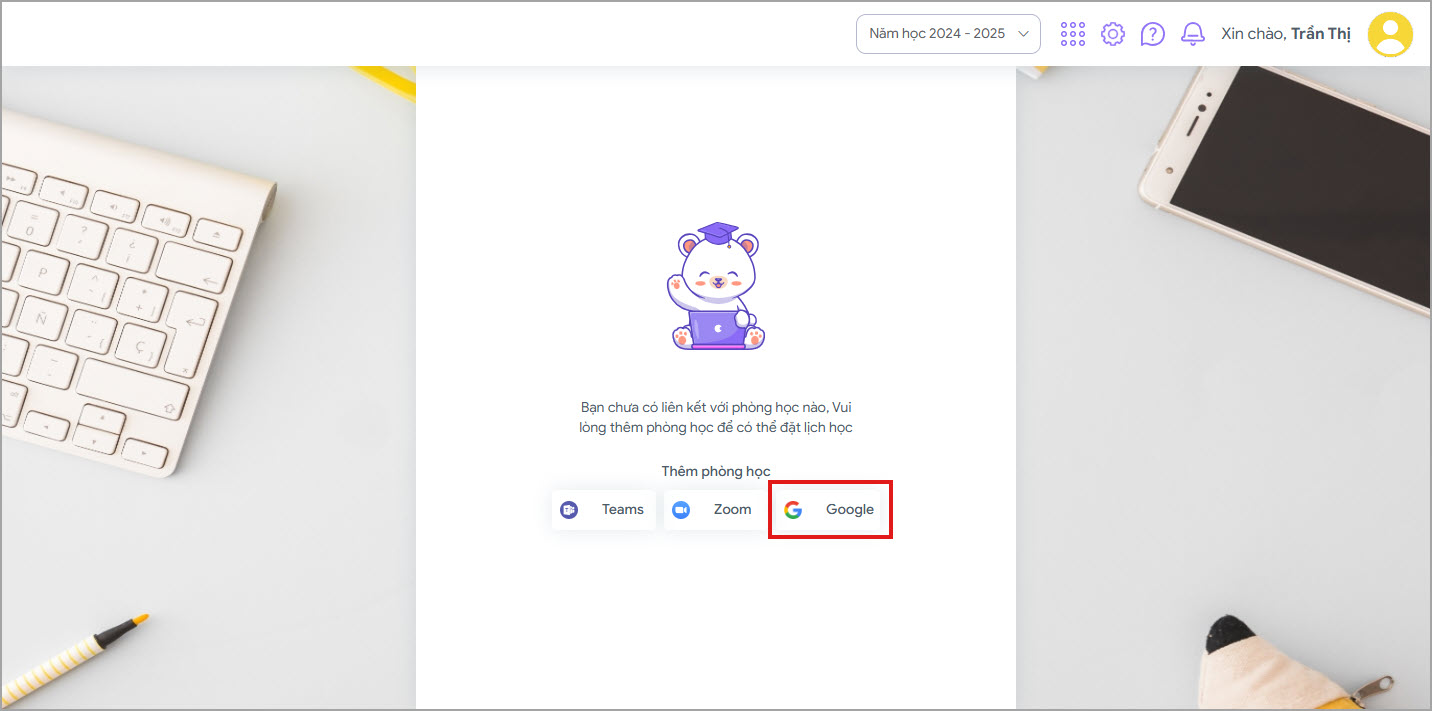Click the Xin chào, Trần Thị greeting
This screenshot has width=1432, height=711.
click(1286, 34)
